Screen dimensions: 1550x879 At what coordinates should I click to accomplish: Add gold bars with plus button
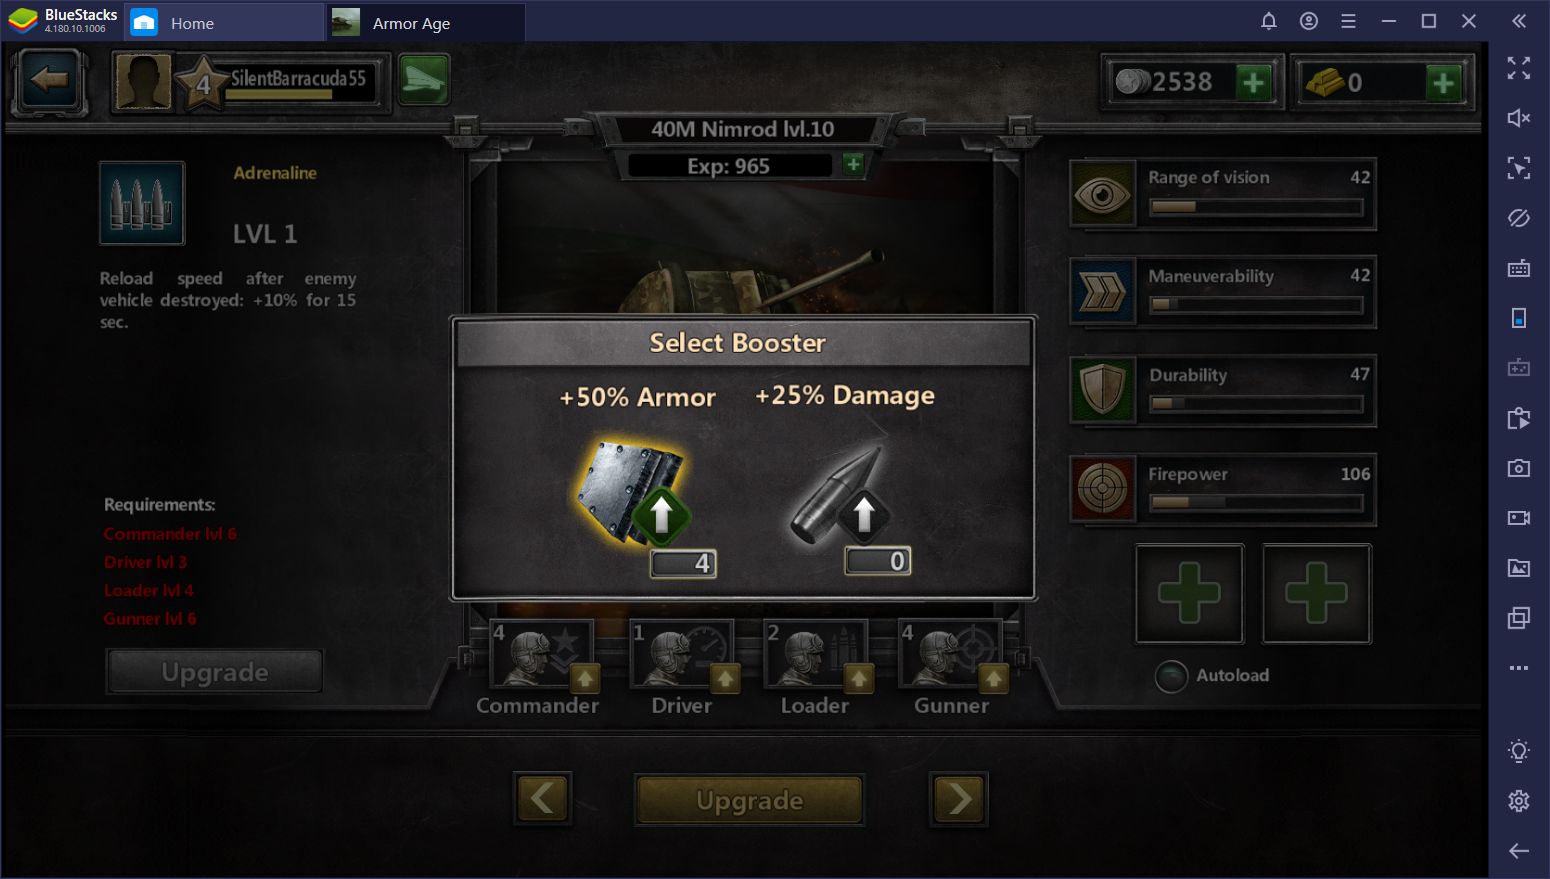pos(1443,82)
